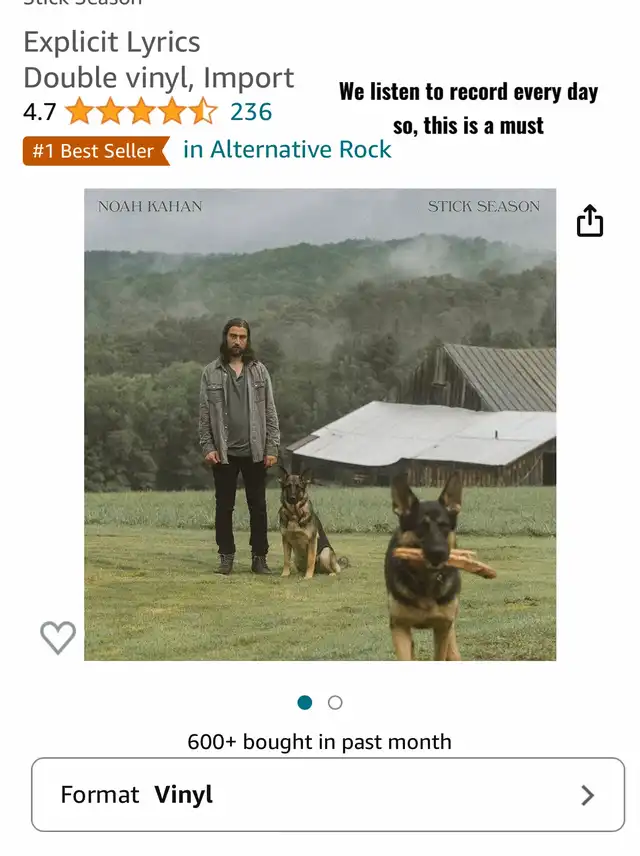Click the middle third rating star
The height and width of the screenshot is (856, 640).
pos(141,111)
